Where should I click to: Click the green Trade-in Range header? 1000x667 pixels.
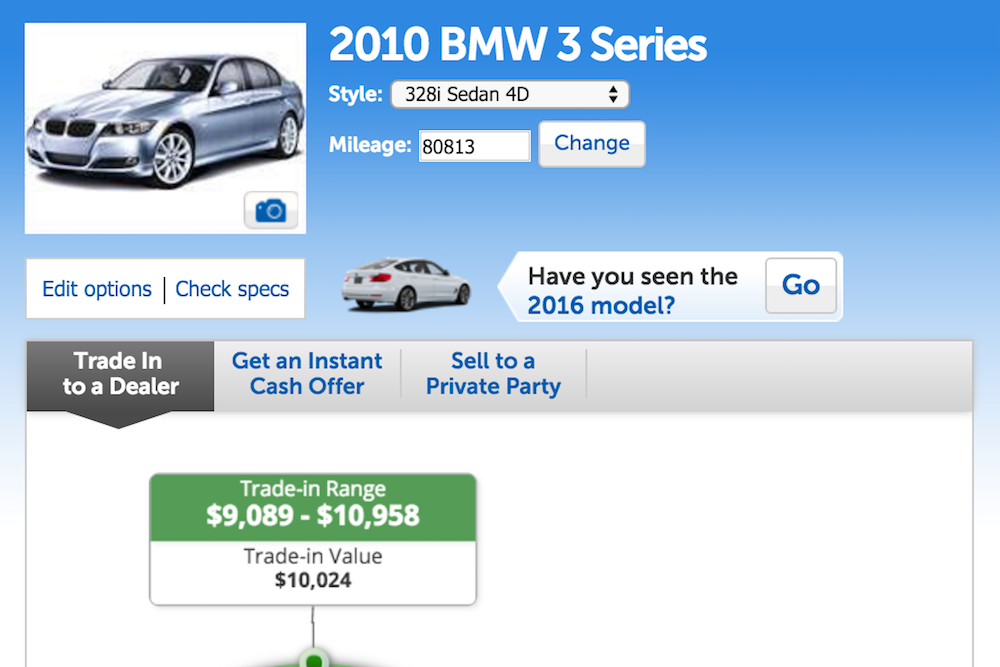313,508
